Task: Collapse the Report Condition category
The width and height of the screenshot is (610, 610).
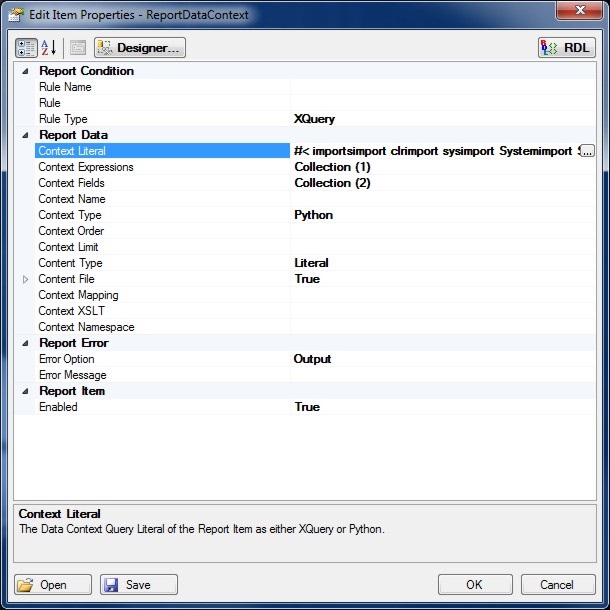Action: click(25, 71)
